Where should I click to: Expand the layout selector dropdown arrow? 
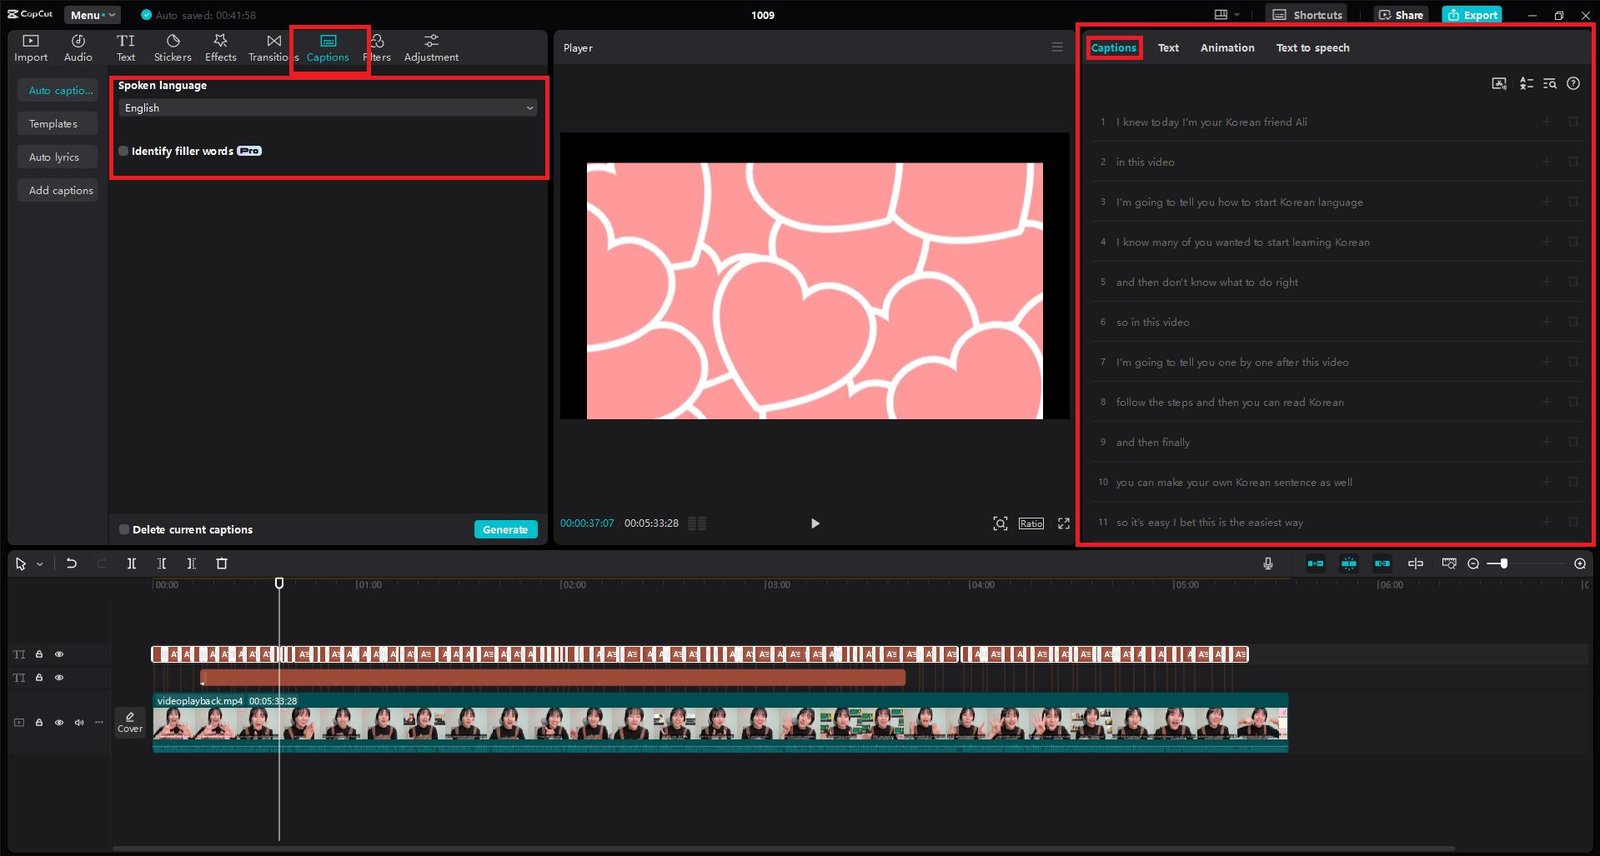(1237, 15)
